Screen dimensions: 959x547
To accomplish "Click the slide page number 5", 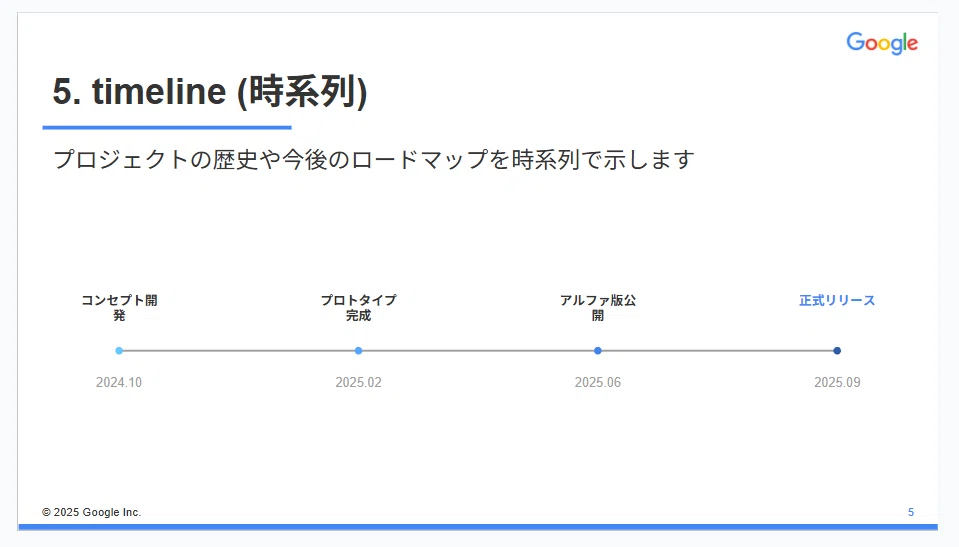I will point(911,512).
